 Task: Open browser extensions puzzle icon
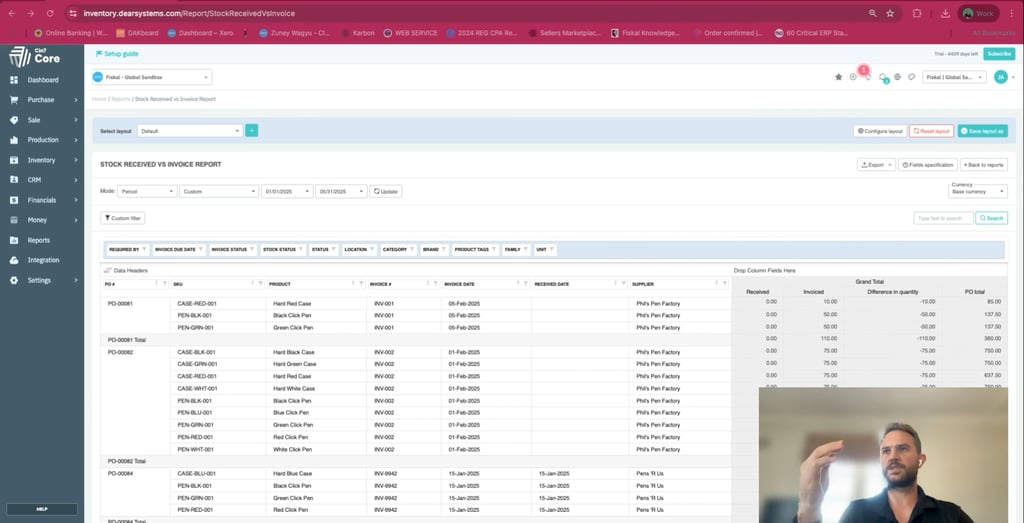(917, 13)
